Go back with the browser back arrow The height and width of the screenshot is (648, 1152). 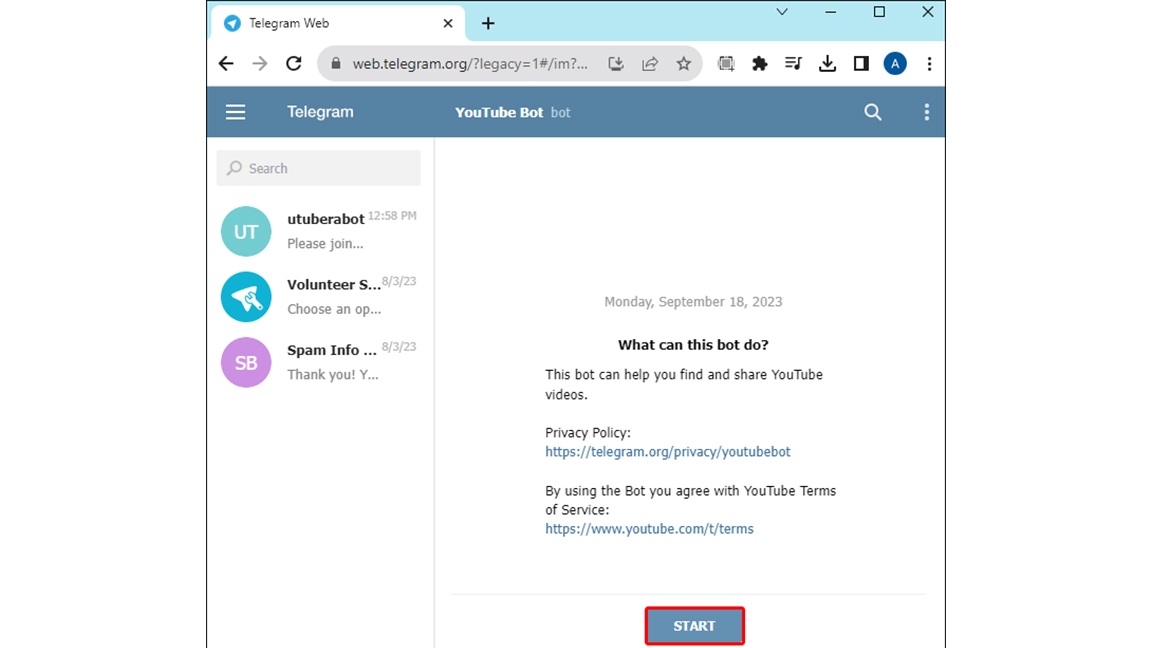pos(226,63)
